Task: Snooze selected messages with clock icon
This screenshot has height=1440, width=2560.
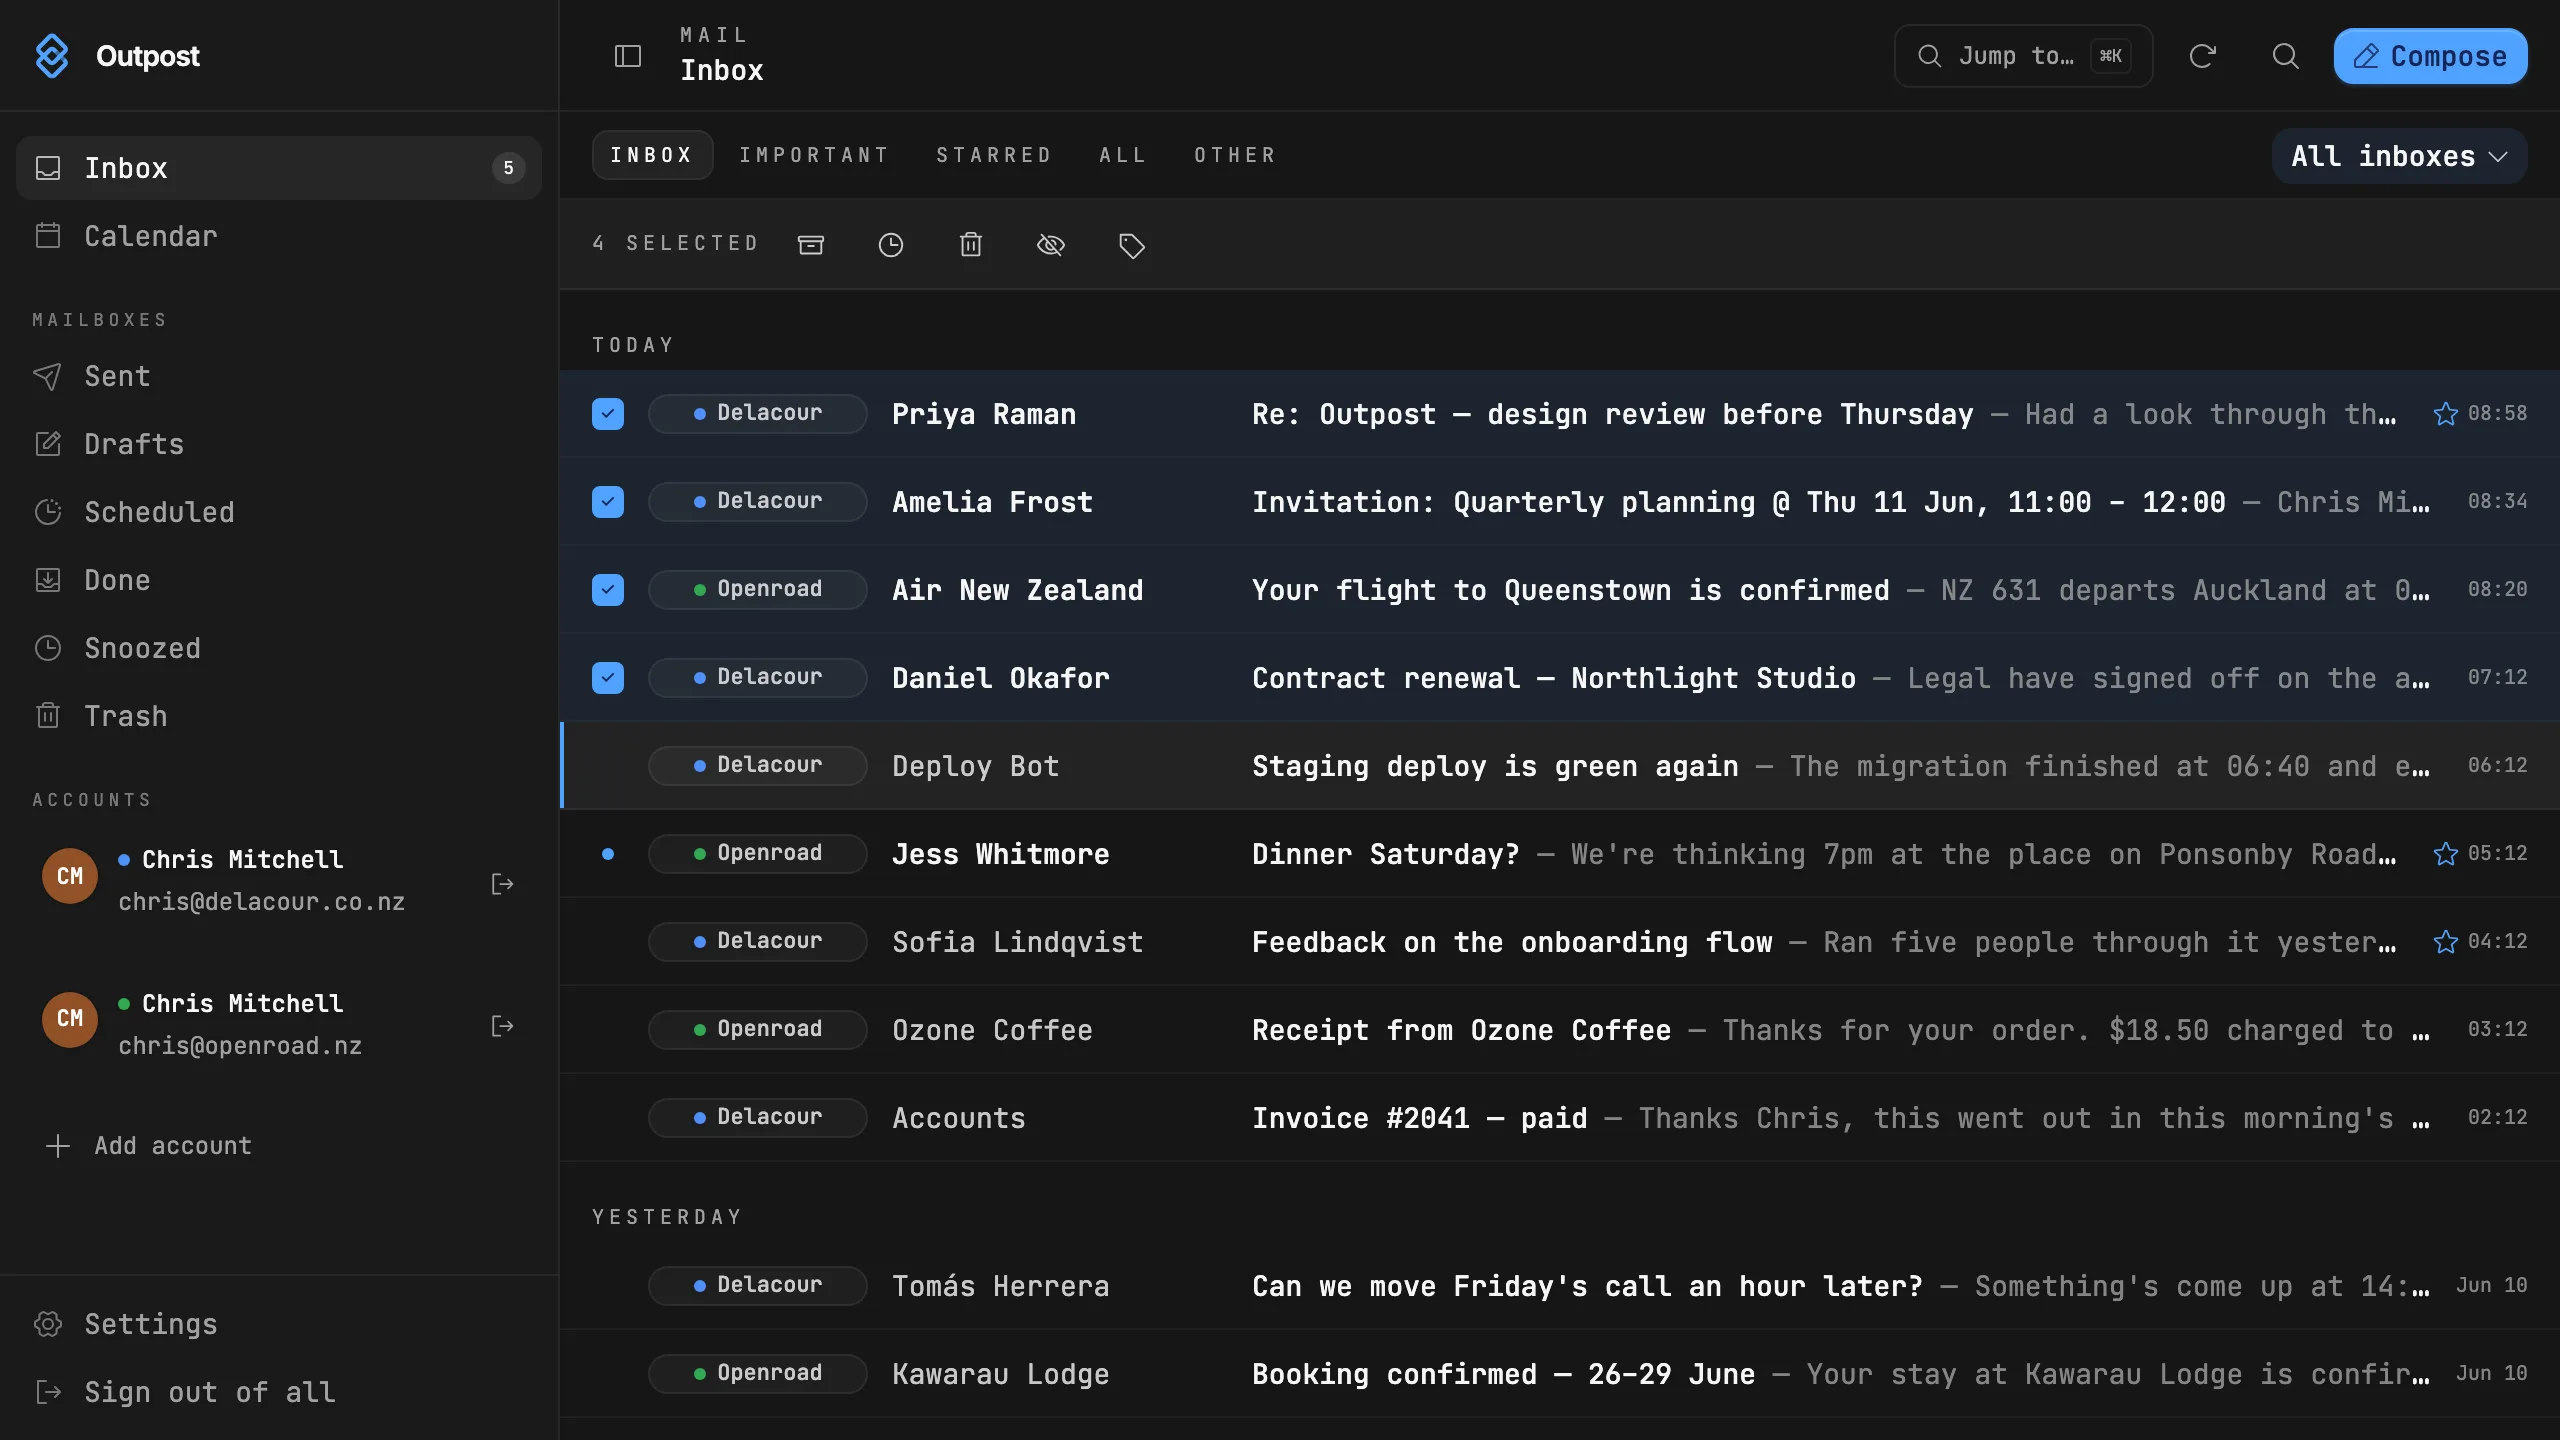Action: point(891,245)
